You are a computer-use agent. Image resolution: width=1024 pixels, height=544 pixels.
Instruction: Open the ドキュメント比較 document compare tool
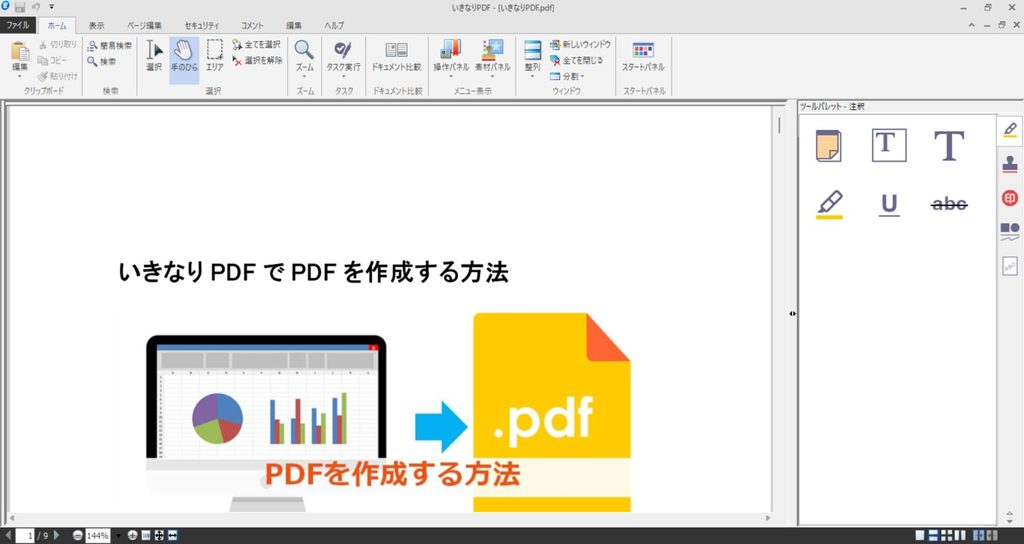point(396,57)
